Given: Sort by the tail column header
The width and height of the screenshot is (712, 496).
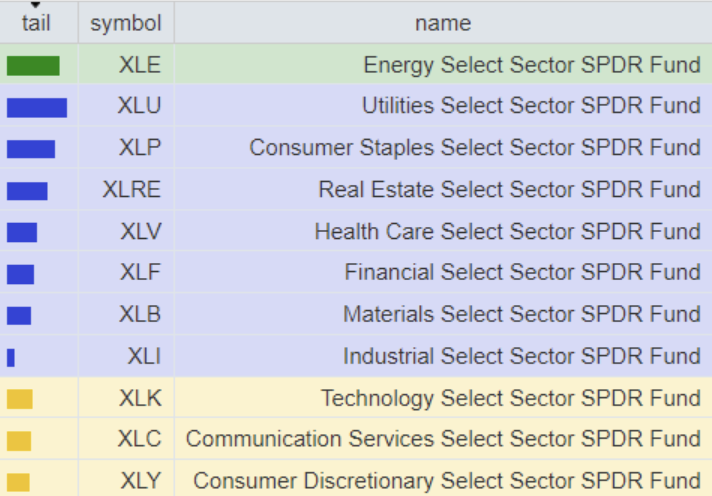Looking at the screenshot, I should click(36, 22).
